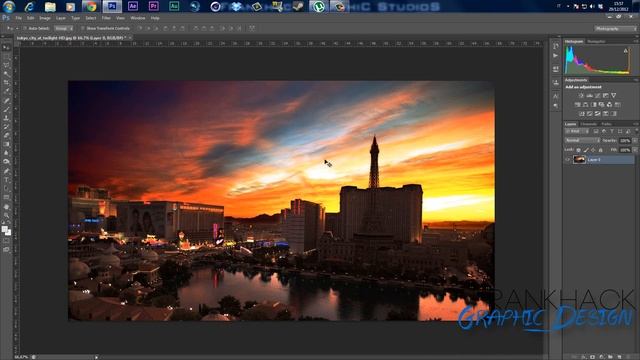Add a Vibrance adjustment

(613, 96)
